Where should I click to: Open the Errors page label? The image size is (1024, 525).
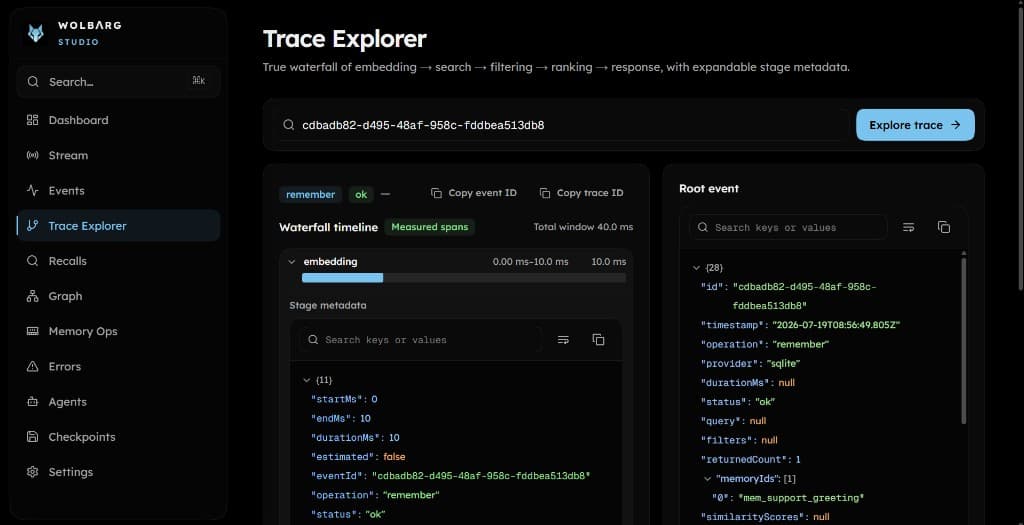point(65,367)
